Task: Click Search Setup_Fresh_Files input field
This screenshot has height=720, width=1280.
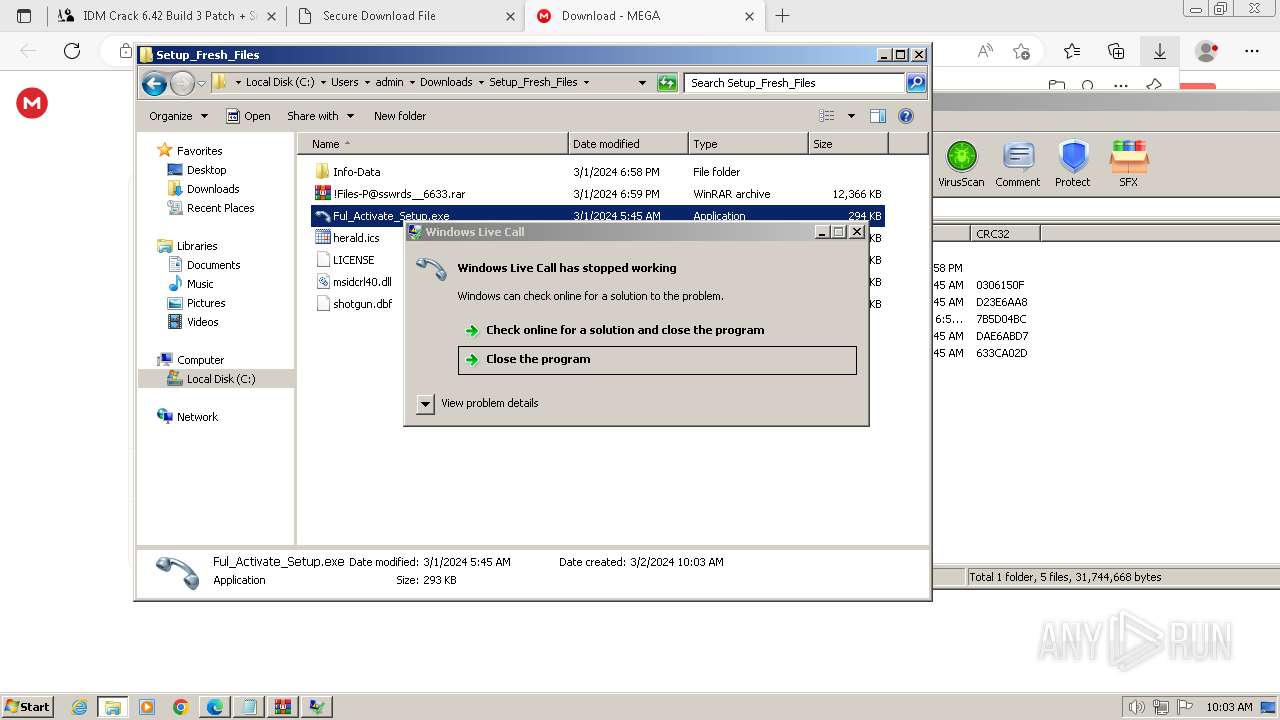Action: pos(795,83)
